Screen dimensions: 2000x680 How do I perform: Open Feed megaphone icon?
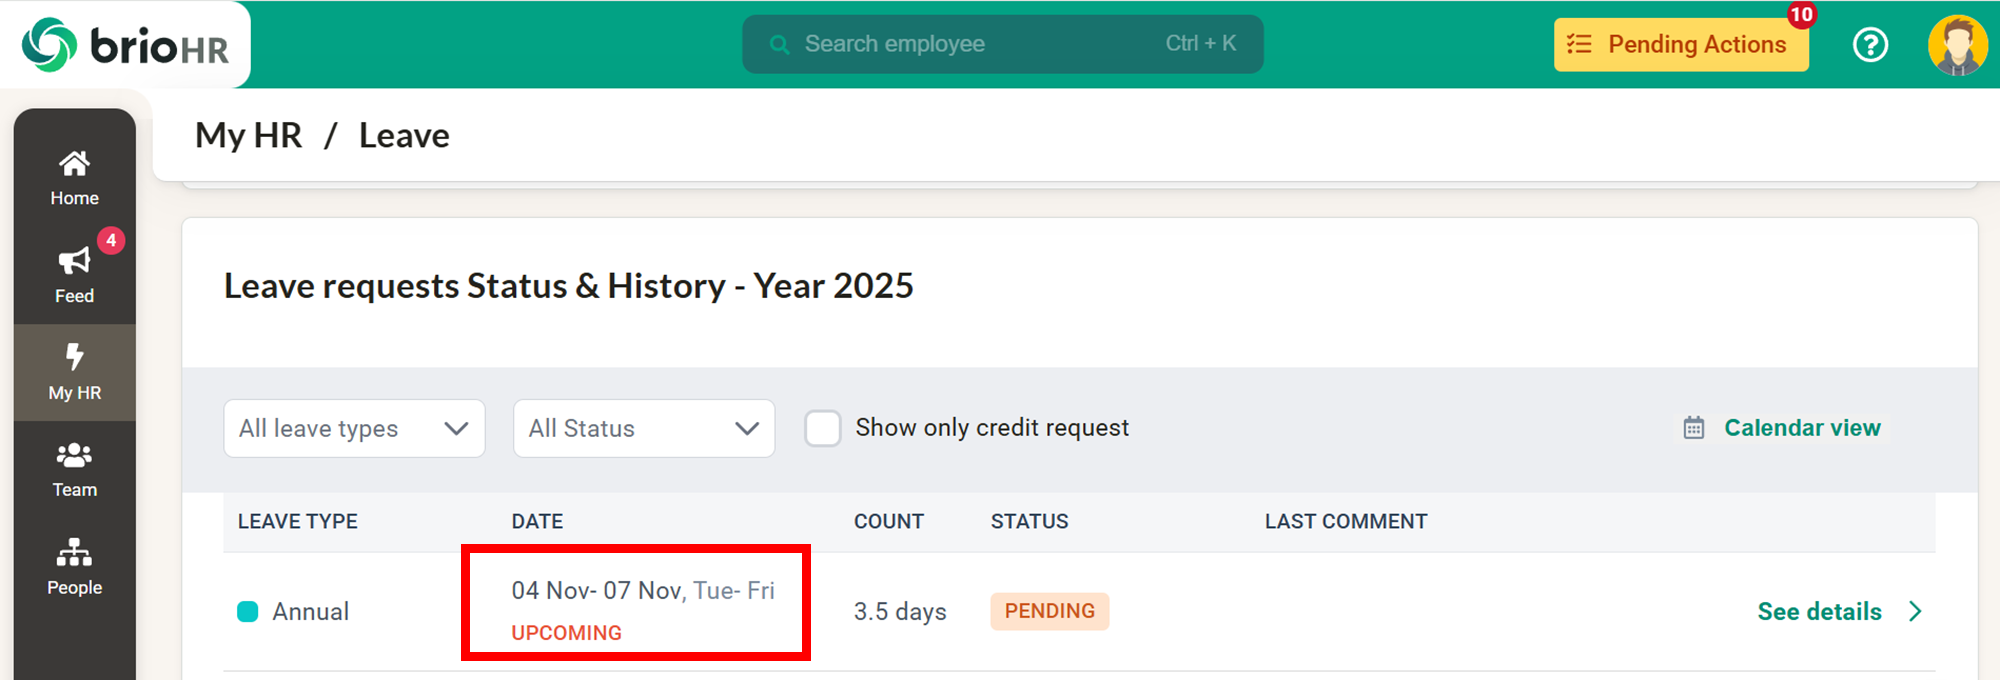[75, 262]
